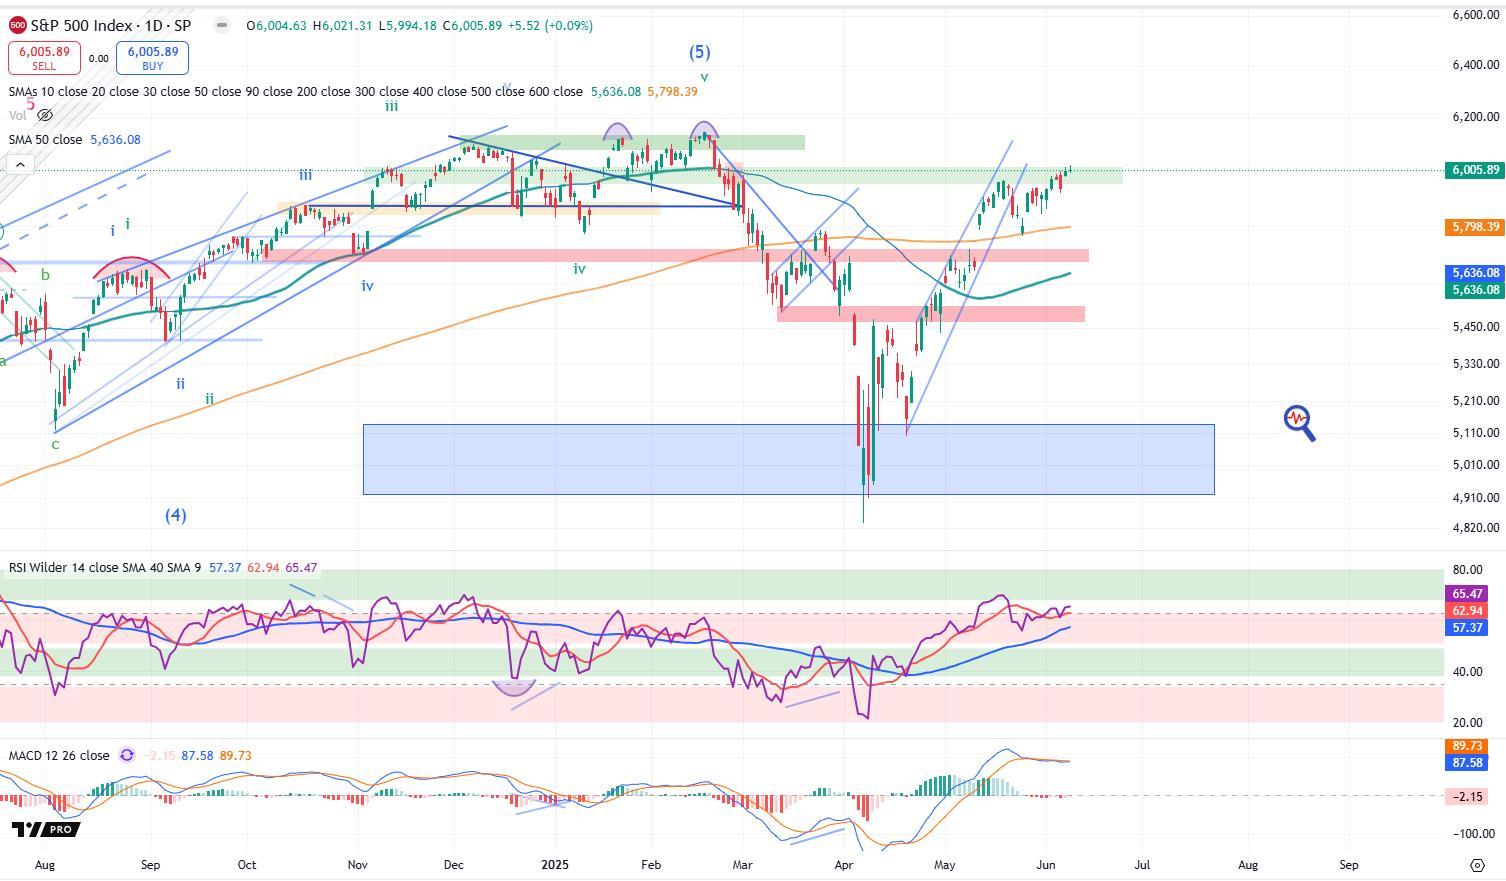
Task: Select the large blue rectangle drawing
Action: coord(788,459)
